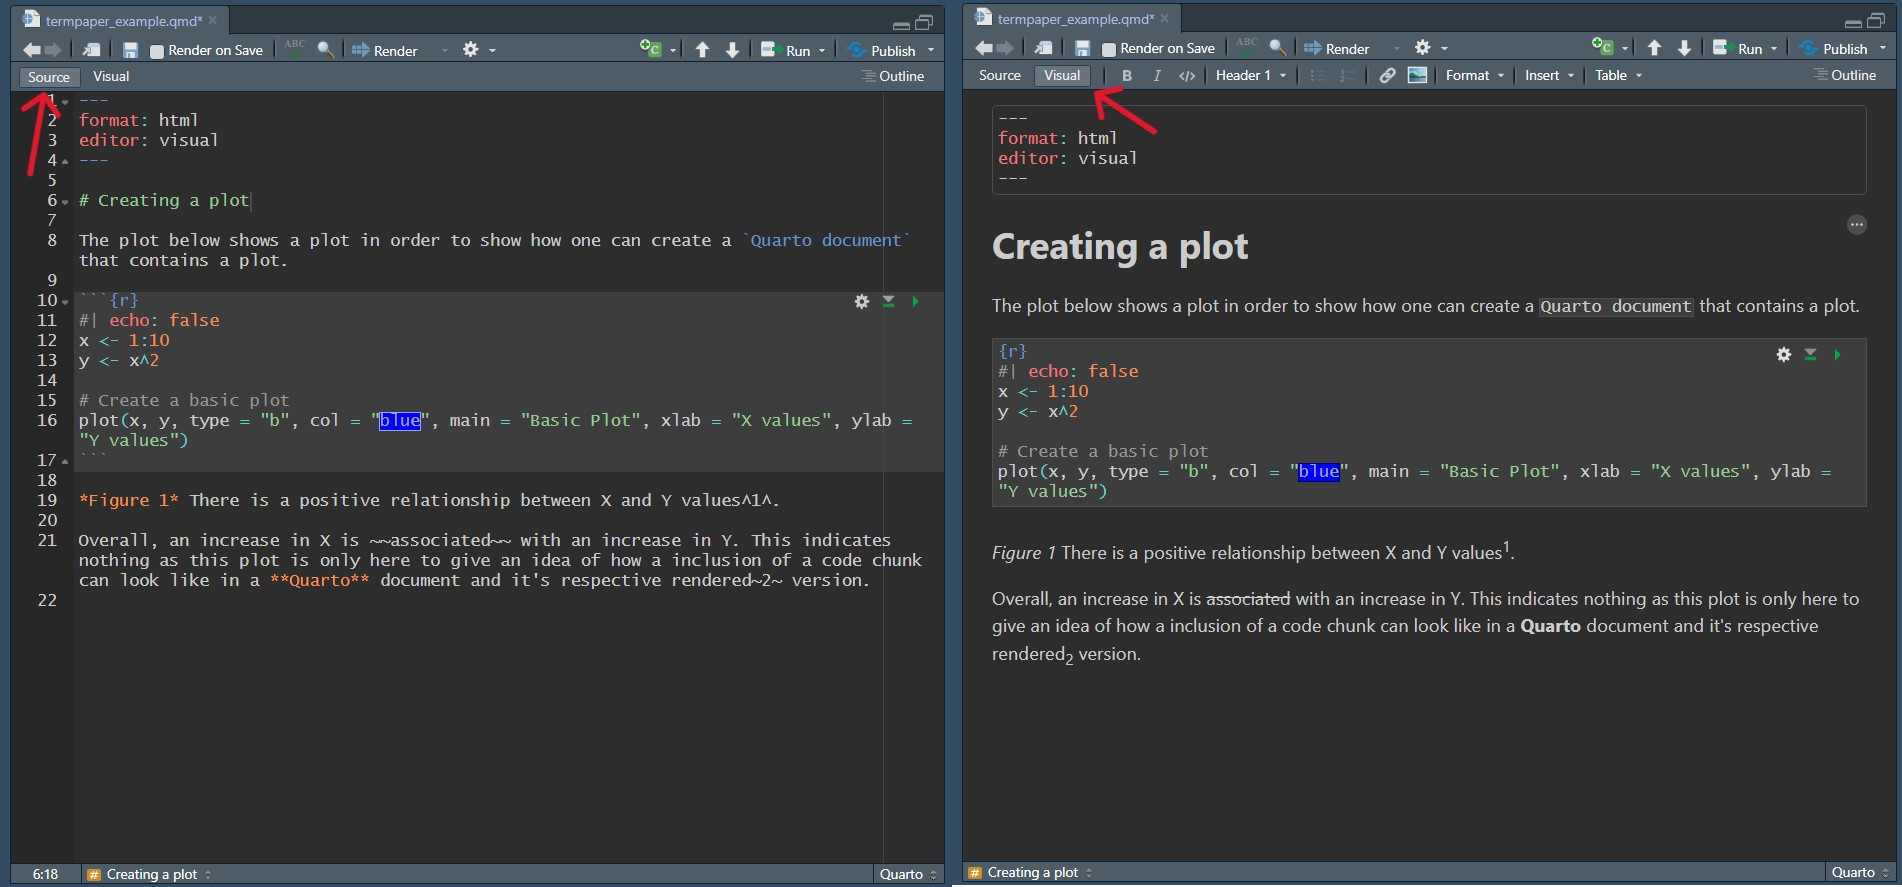Go to next chunk in Source-mode editor
This screenshot has width=1902, height=887.
click(x=733, y=50)
